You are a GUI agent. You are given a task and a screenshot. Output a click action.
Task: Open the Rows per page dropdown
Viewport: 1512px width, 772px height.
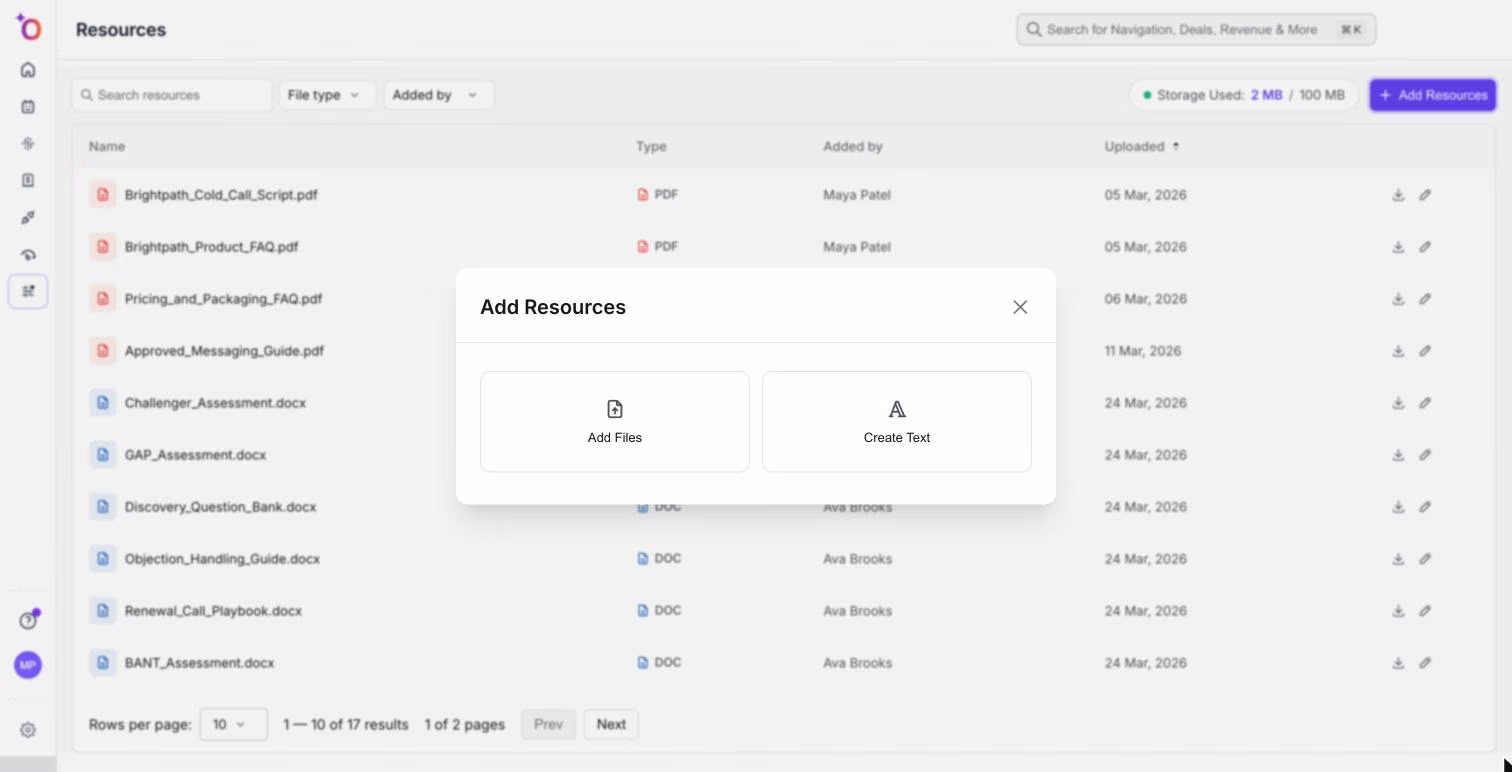coord(233,724)
